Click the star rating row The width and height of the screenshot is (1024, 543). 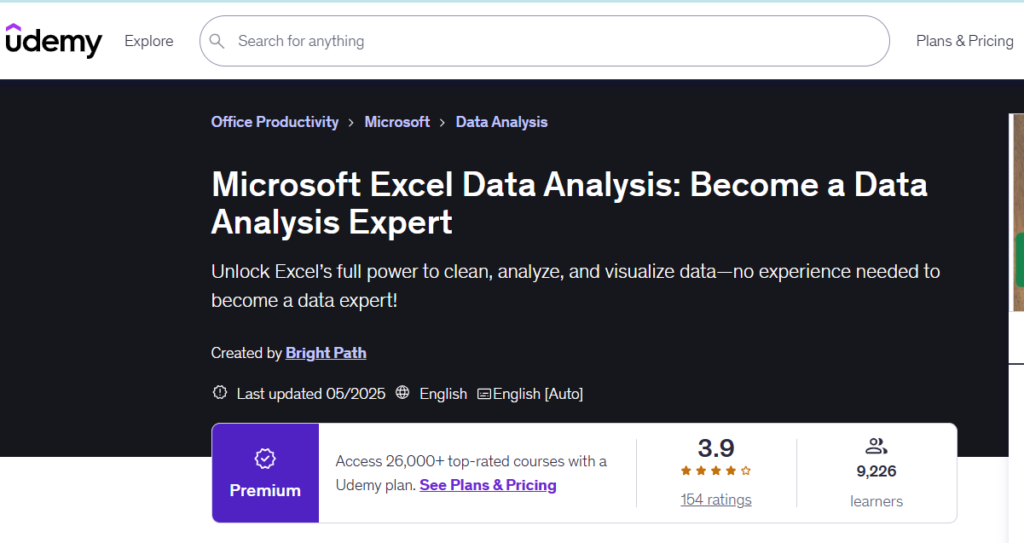click(x=716, y=470)
